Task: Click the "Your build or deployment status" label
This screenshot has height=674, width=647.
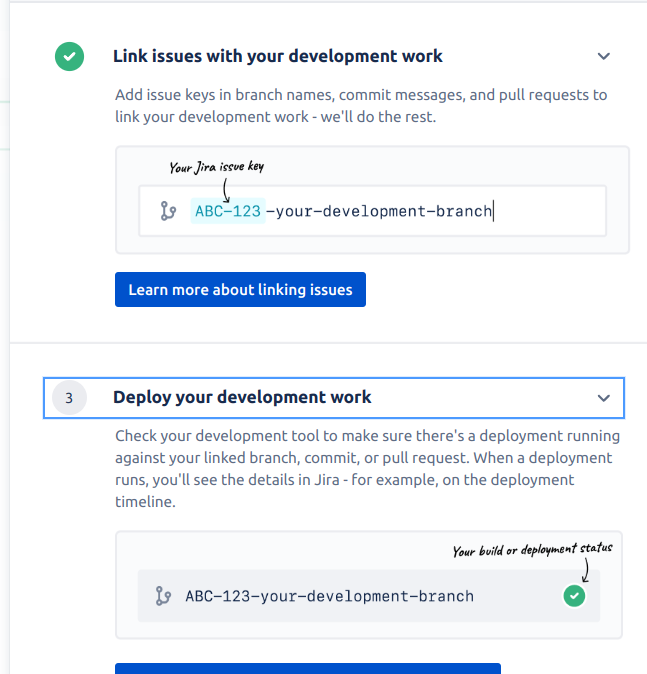Action: pyautogui.click(x=532, y=550)
